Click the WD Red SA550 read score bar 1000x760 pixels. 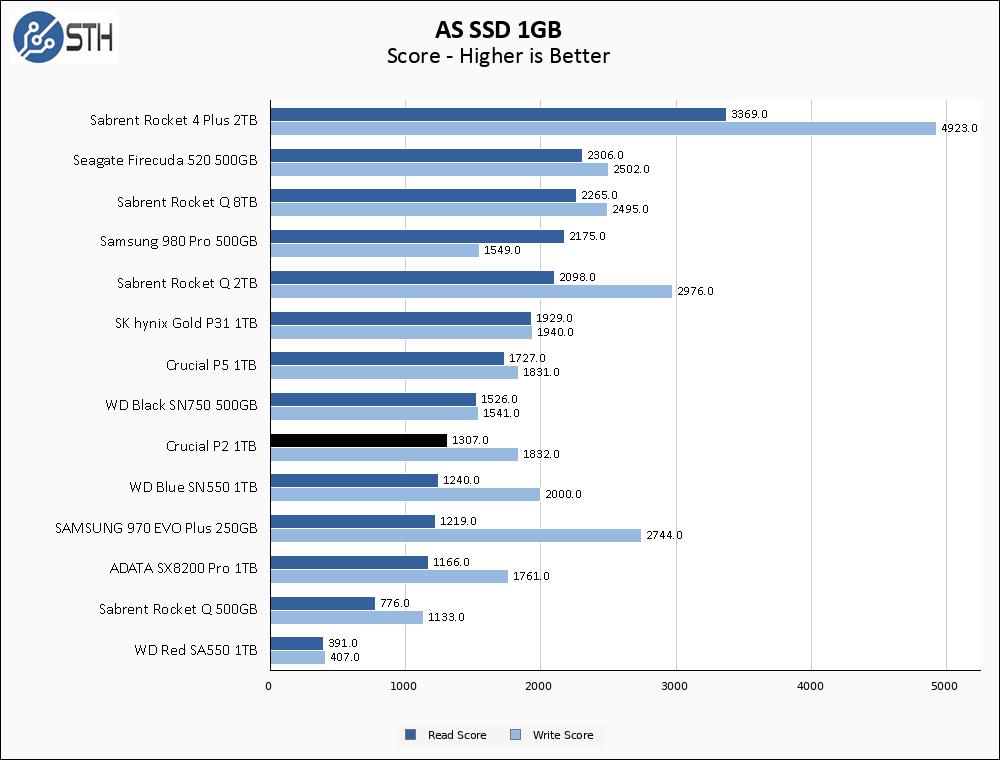coord(297,643)
